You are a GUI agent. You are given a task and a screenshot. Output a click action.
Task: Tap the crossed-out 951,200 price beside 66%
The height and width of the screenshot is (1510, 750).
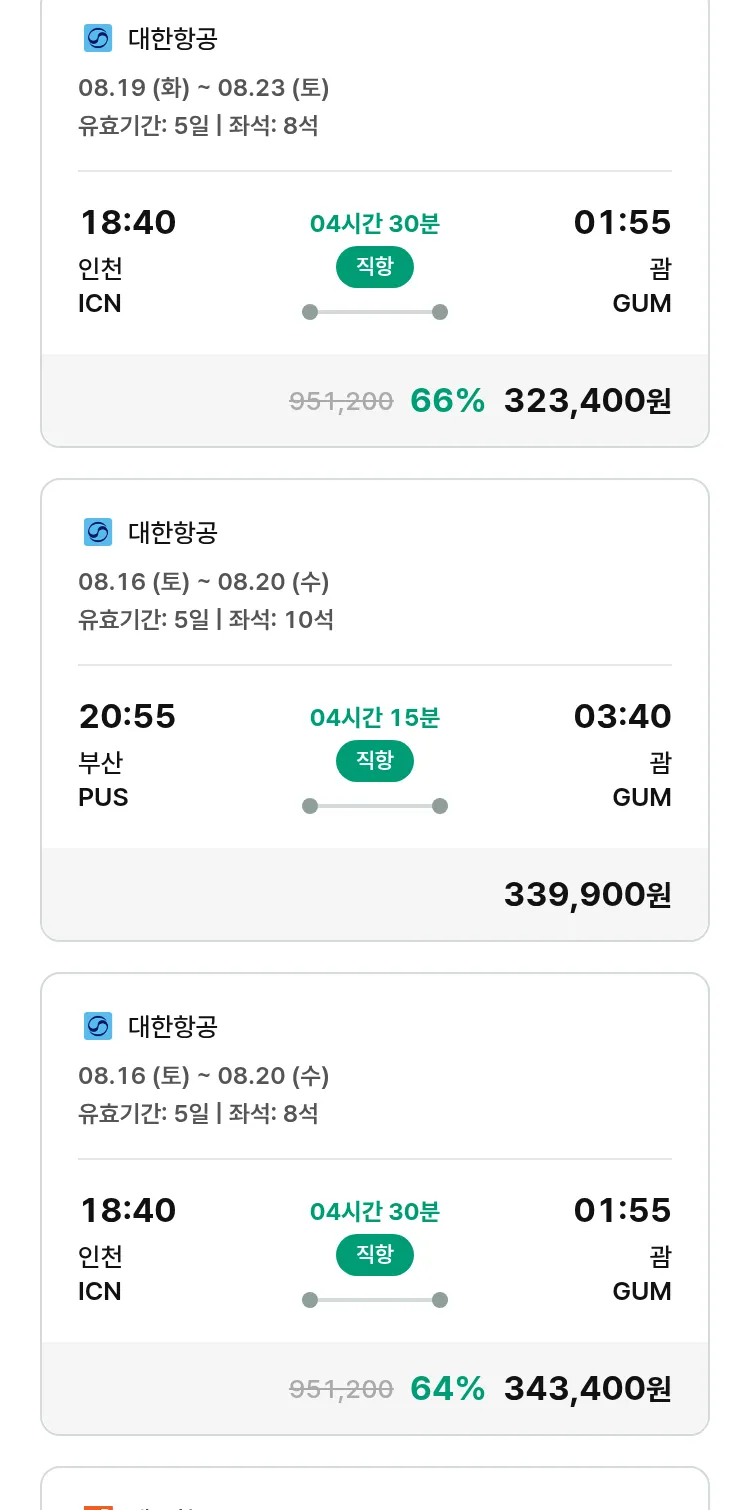click(341, 402)
